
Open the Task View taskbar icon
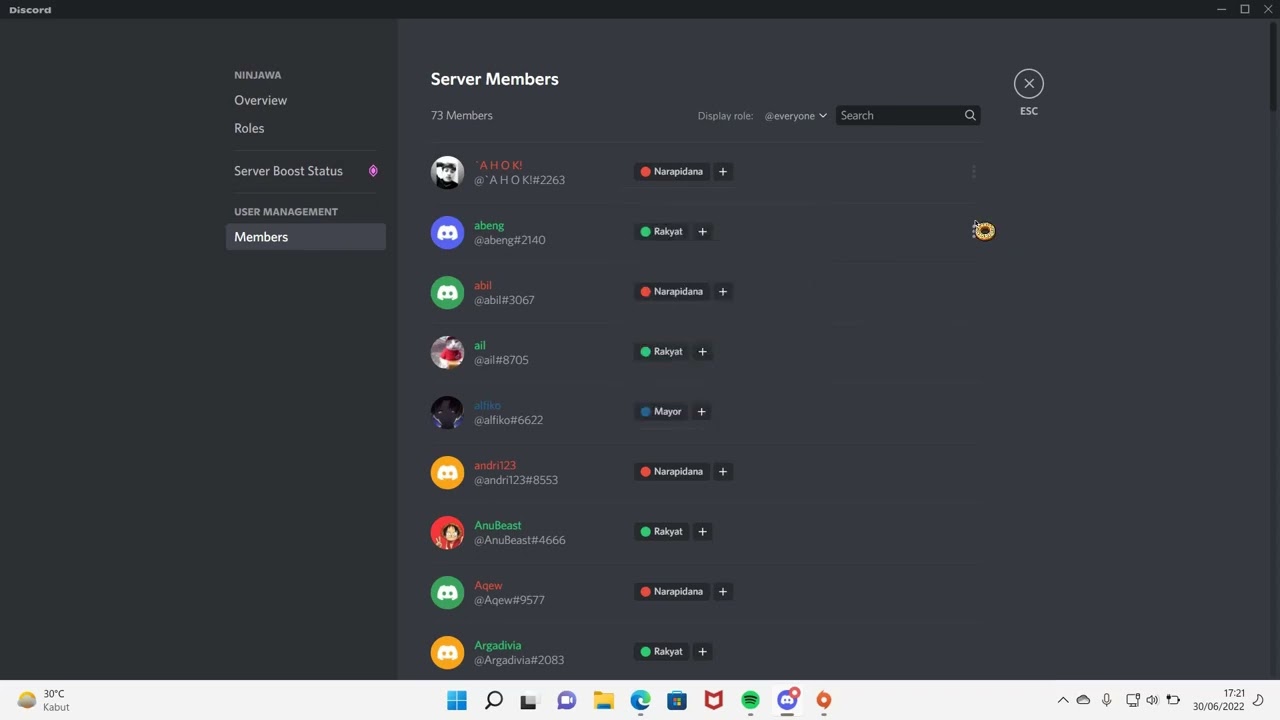point(529,701)
